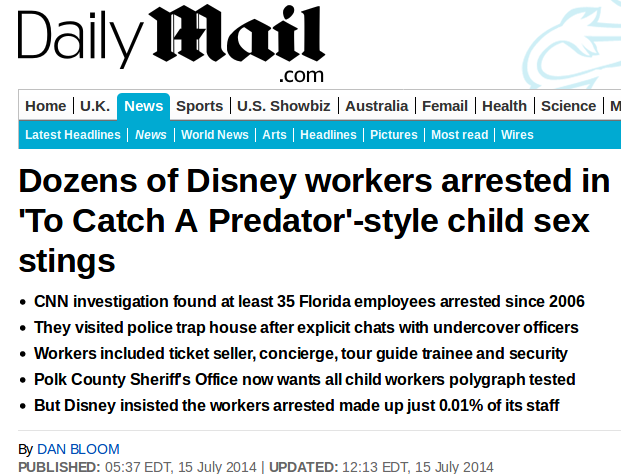Click the Daily Mail logo
The width and height of the screenshot is (621, 474).
pos(171,43)
